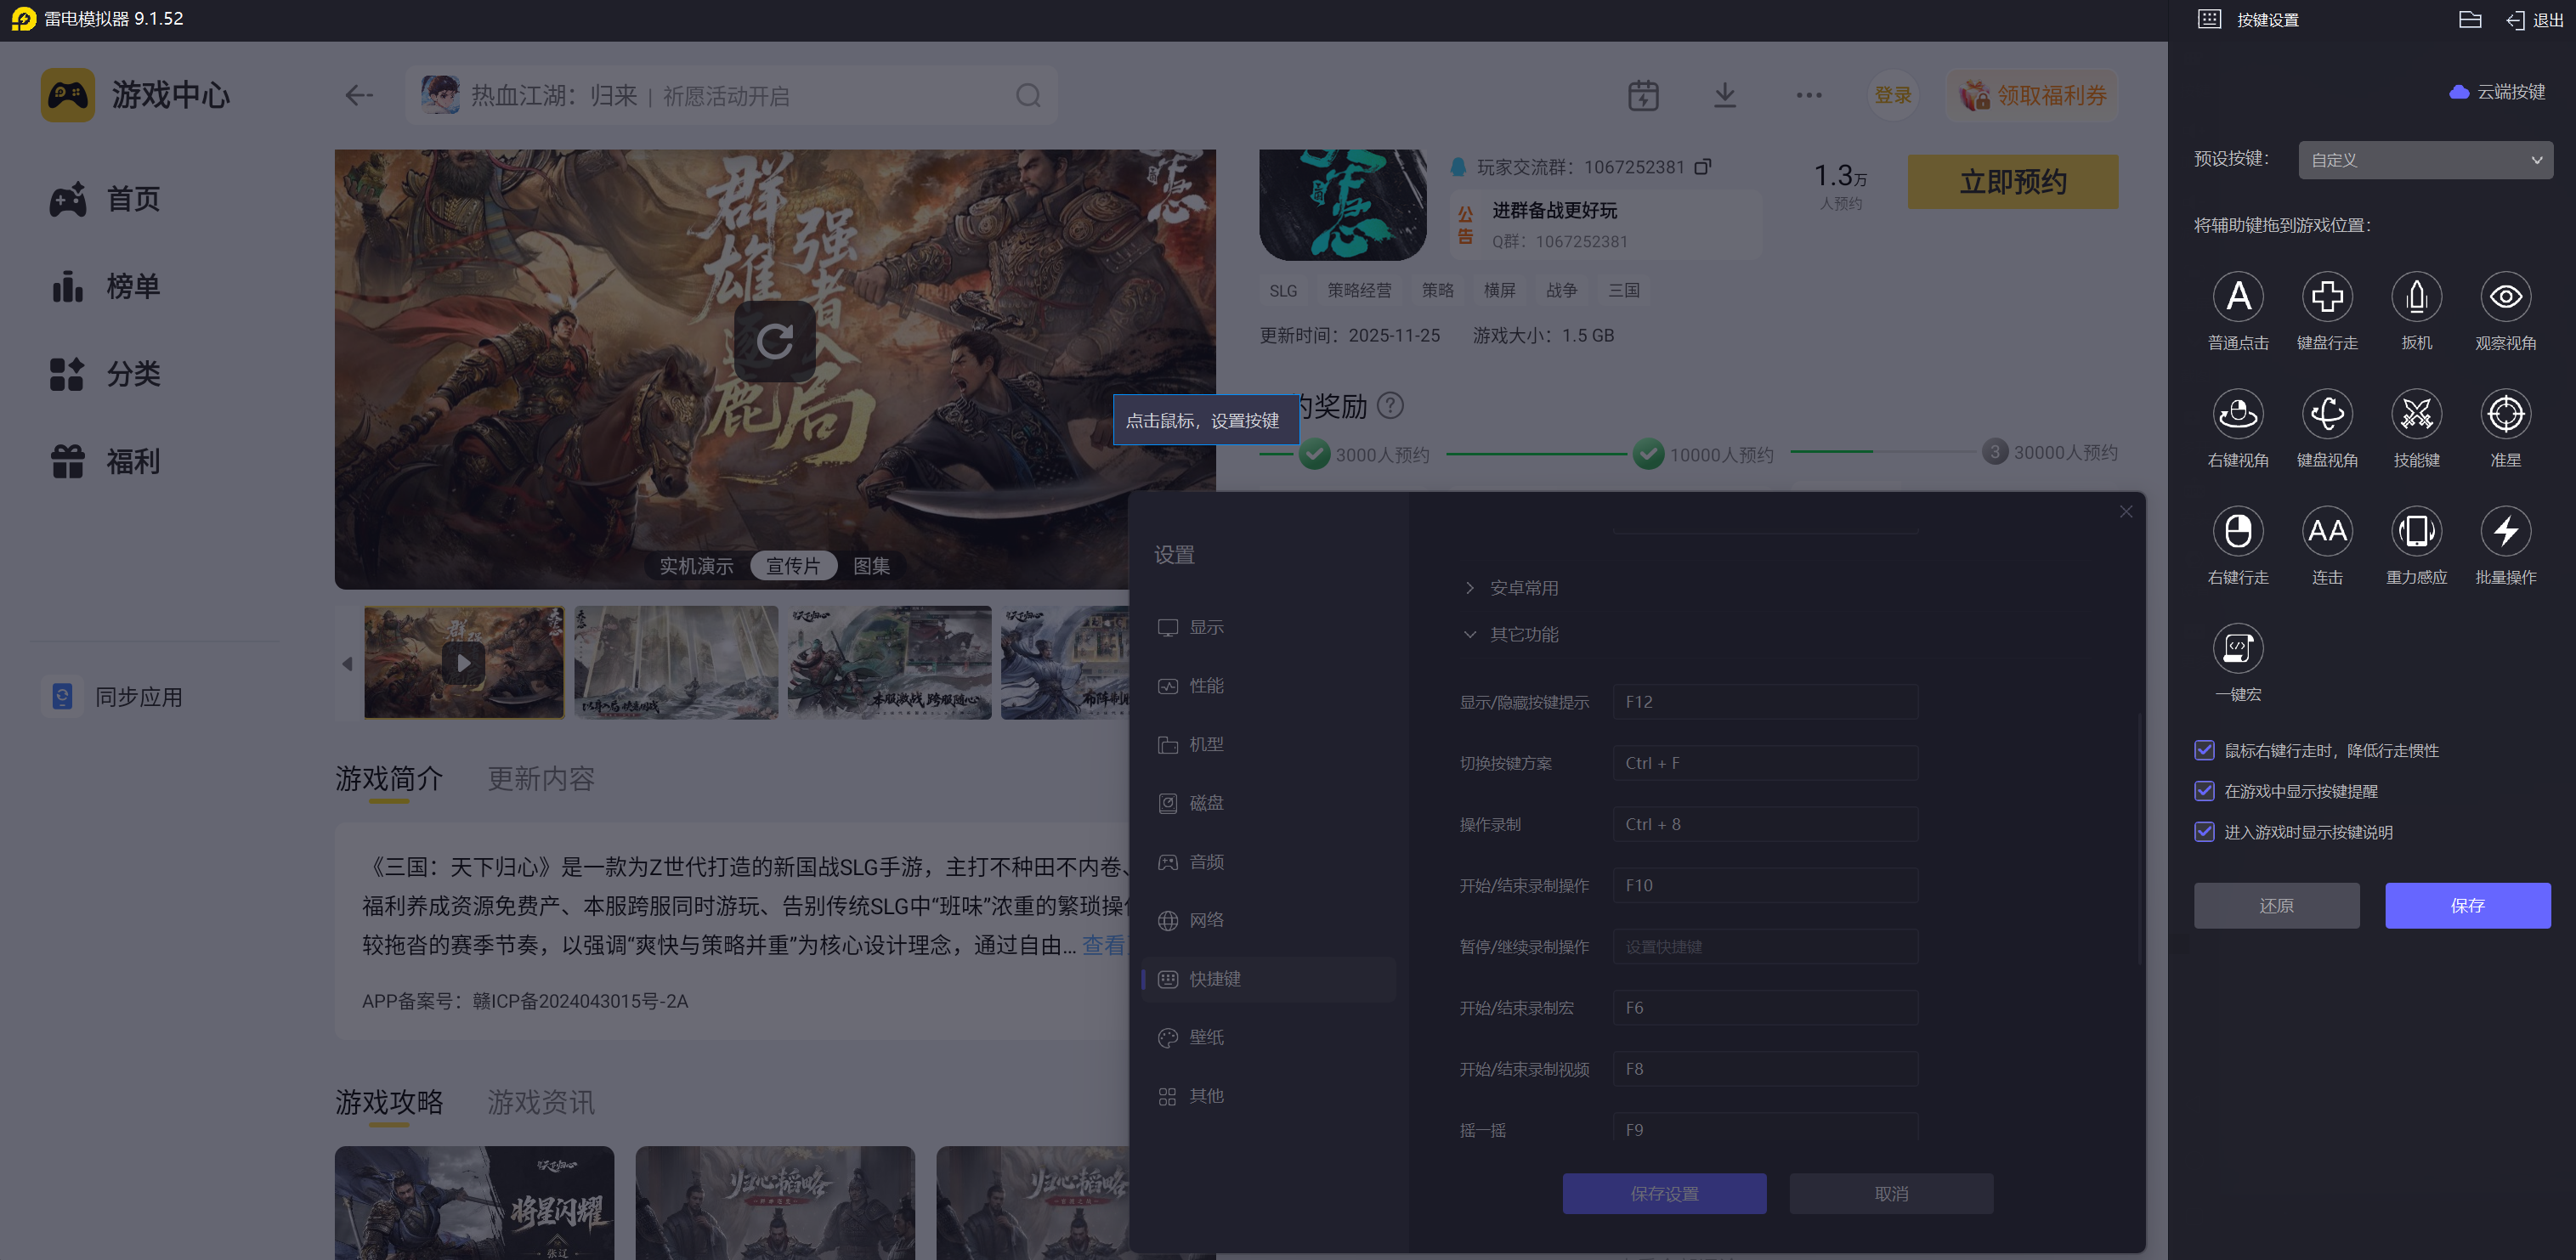Click the 还原 restore button
The width and height of the screenshot is (2576, 1260).
[x=2275, y=905]
